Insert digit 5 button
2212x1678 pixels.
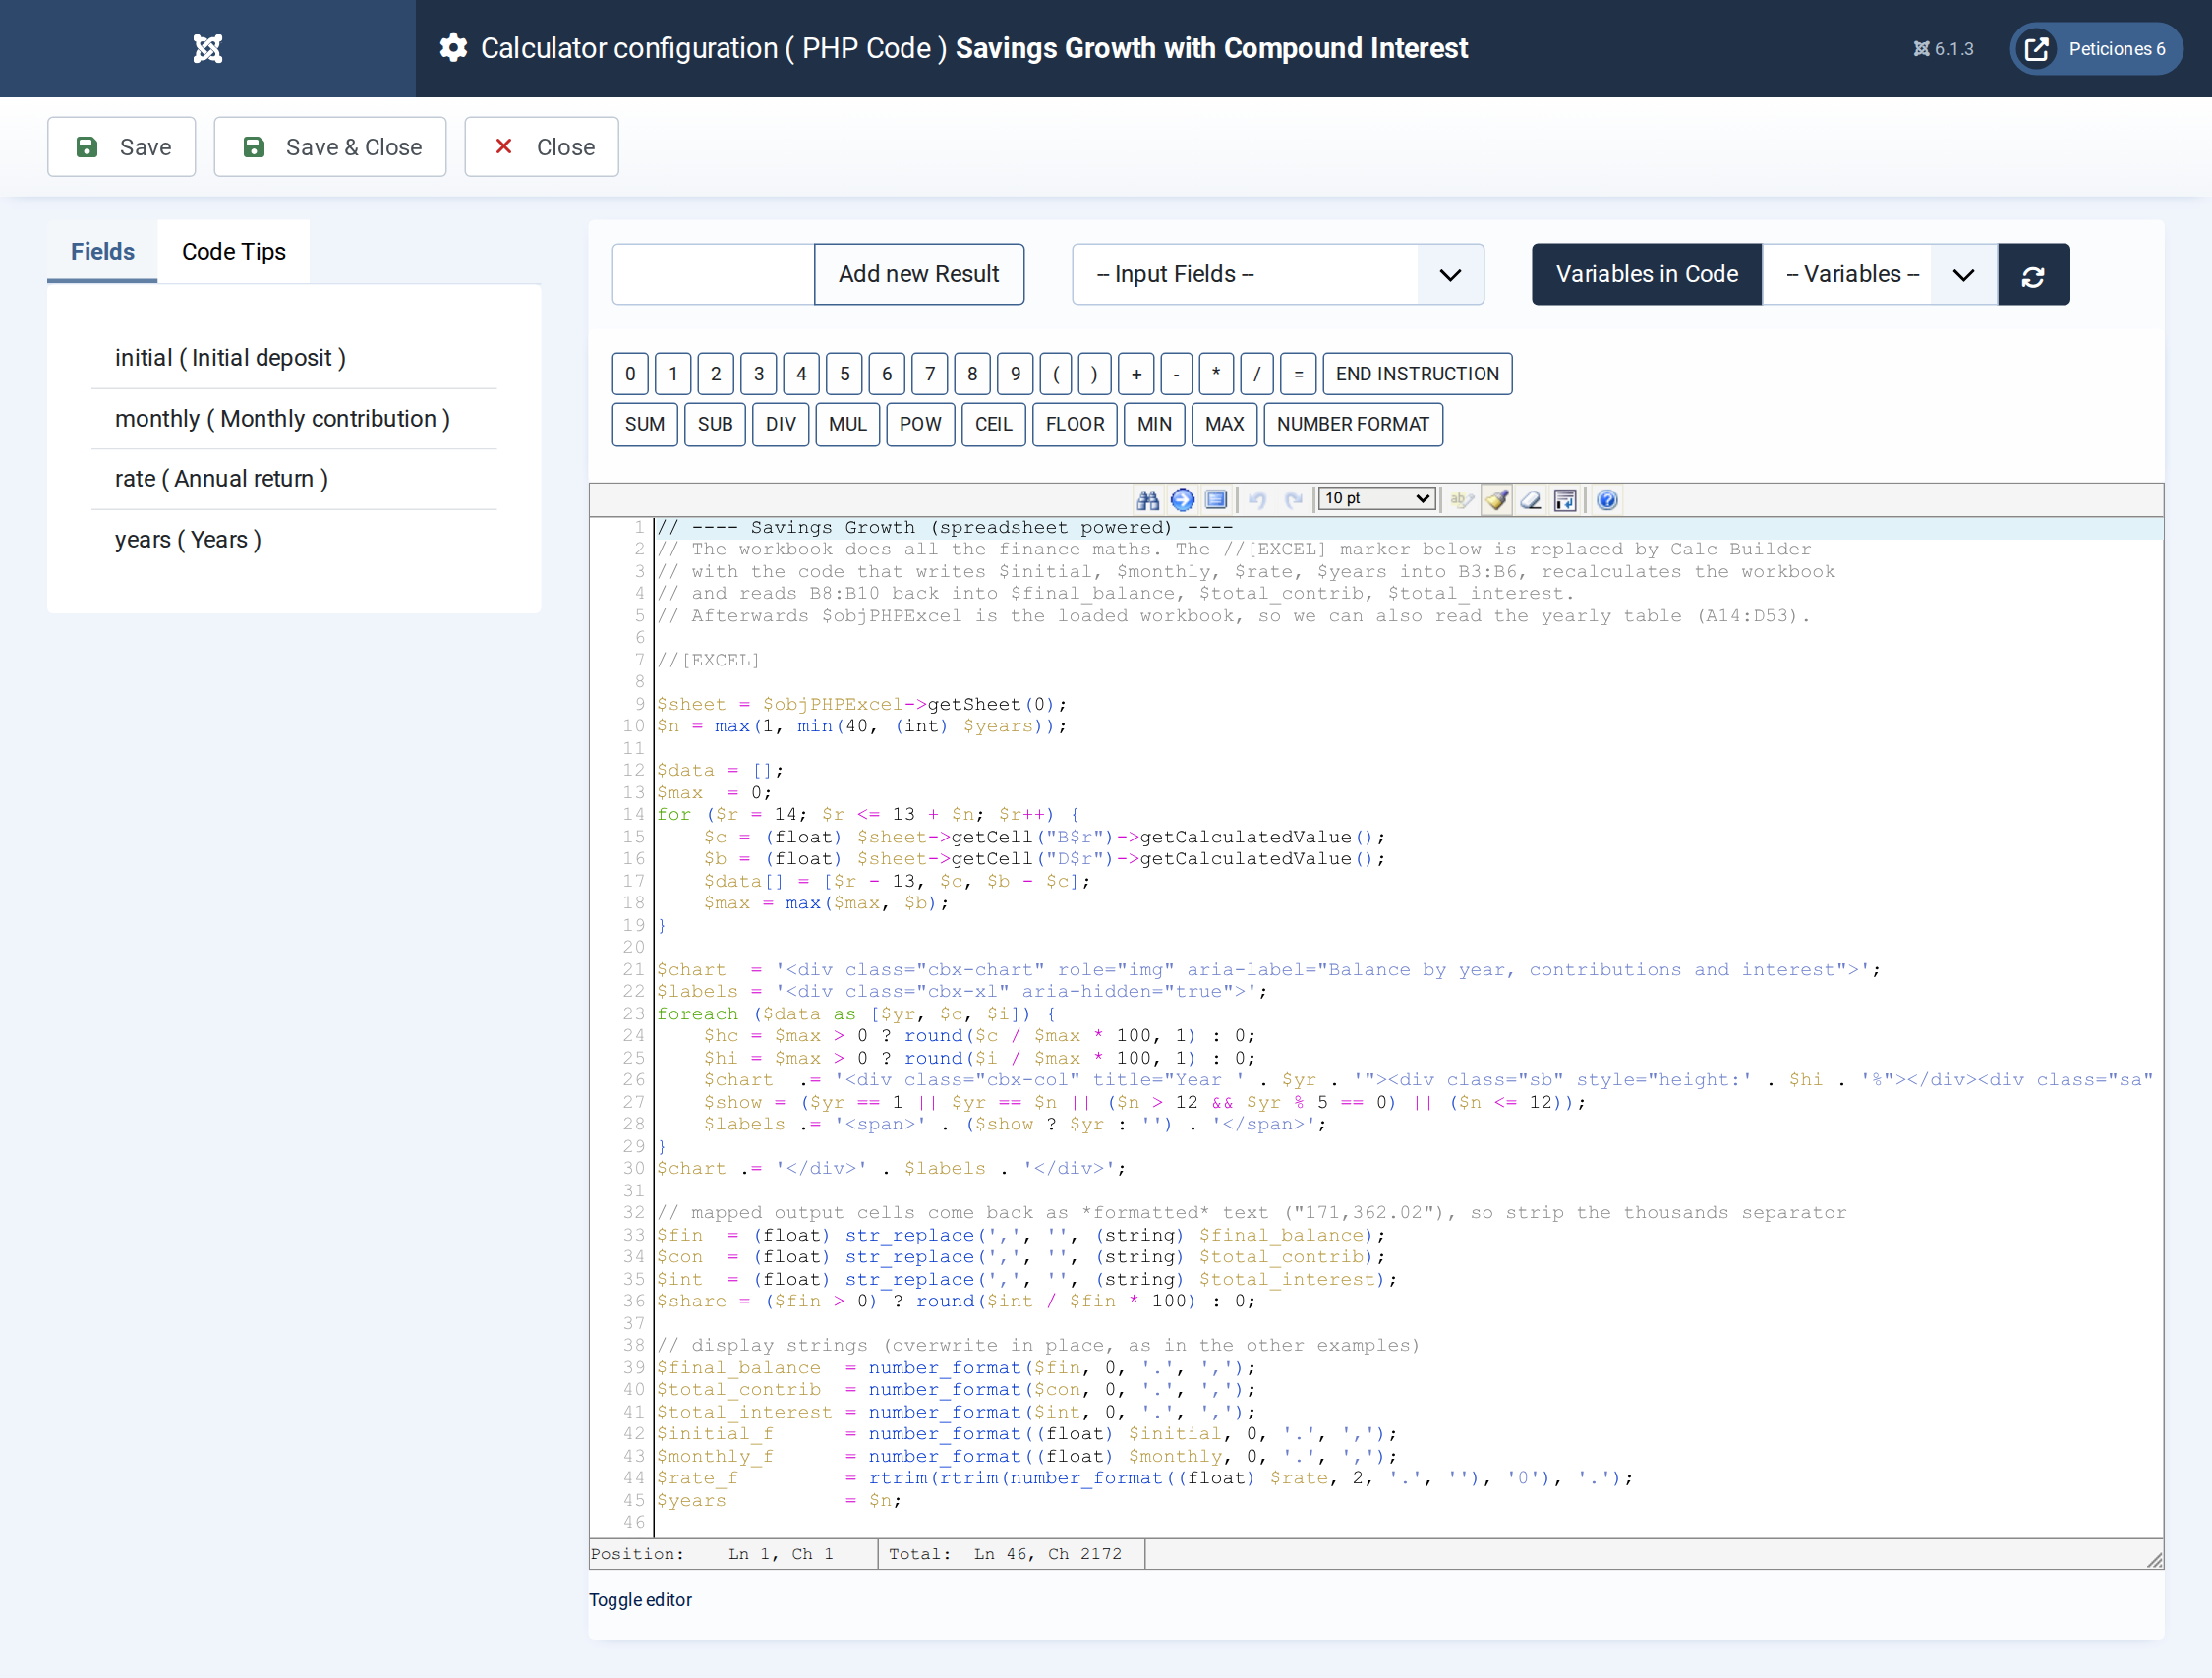pos(844,374)
